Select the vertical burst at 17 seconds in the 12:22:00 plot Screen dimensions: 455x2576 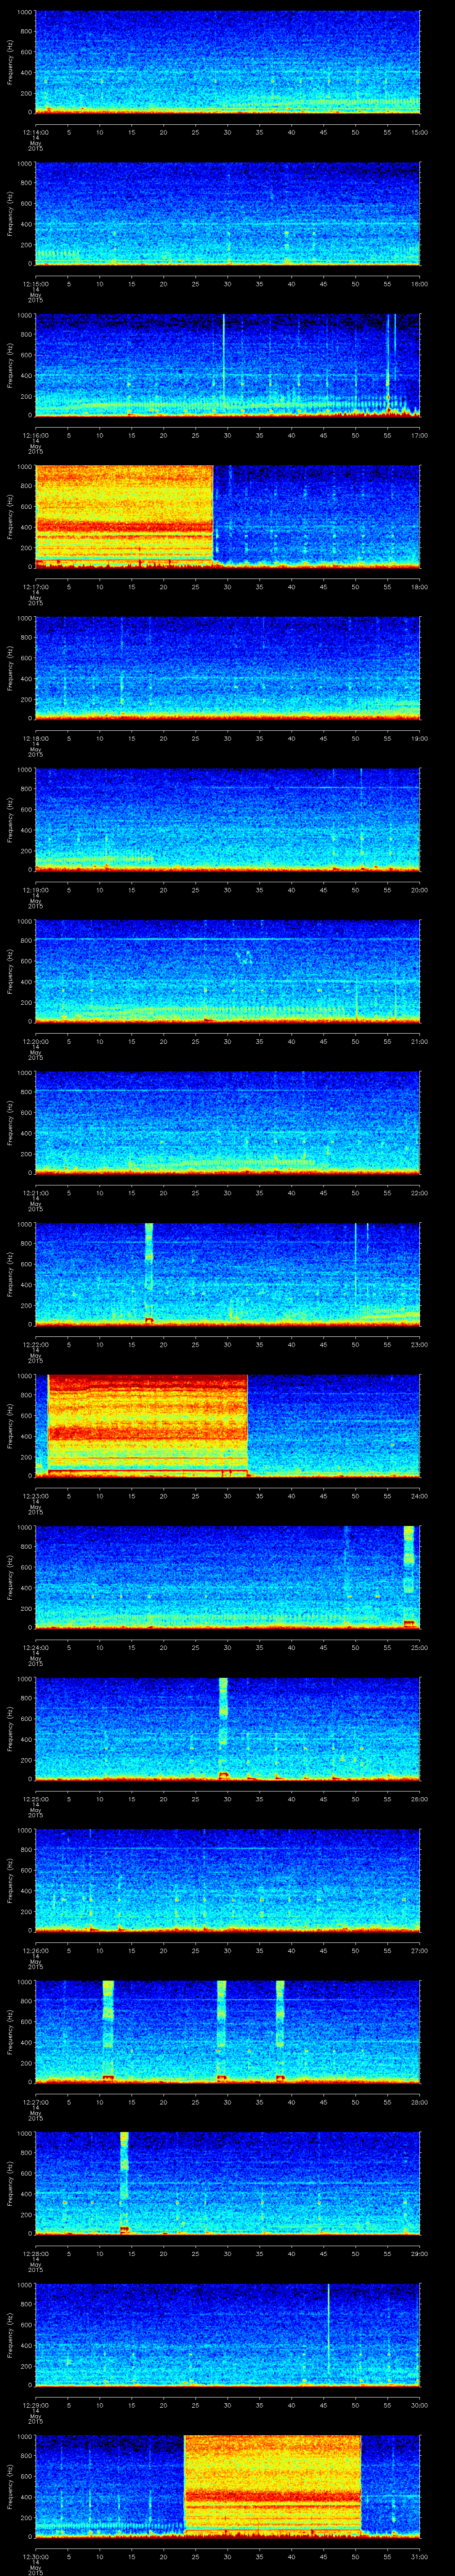(149, 1274)
